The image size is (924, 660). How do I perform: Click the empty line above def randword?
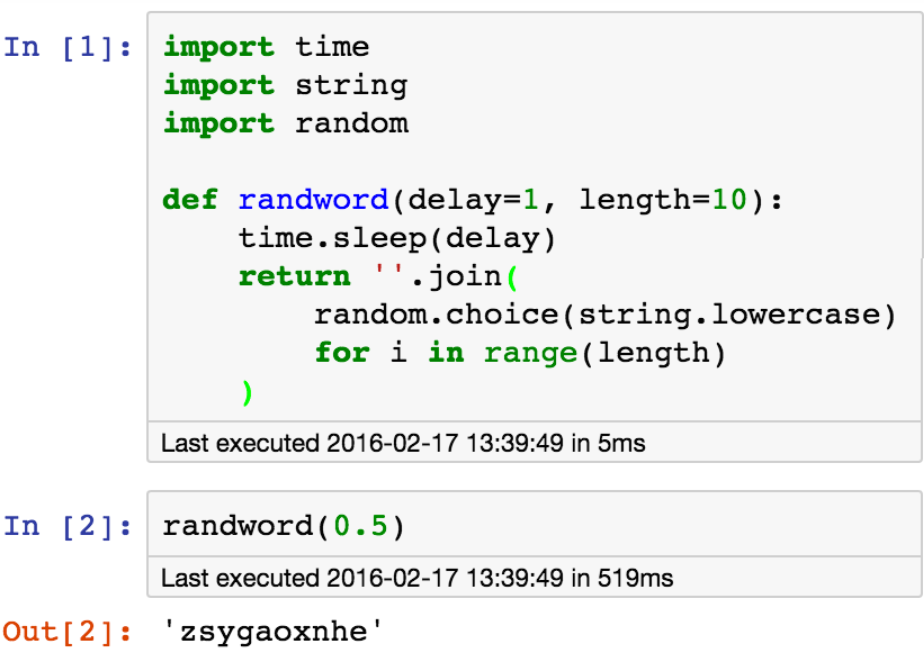pos(400,162)
